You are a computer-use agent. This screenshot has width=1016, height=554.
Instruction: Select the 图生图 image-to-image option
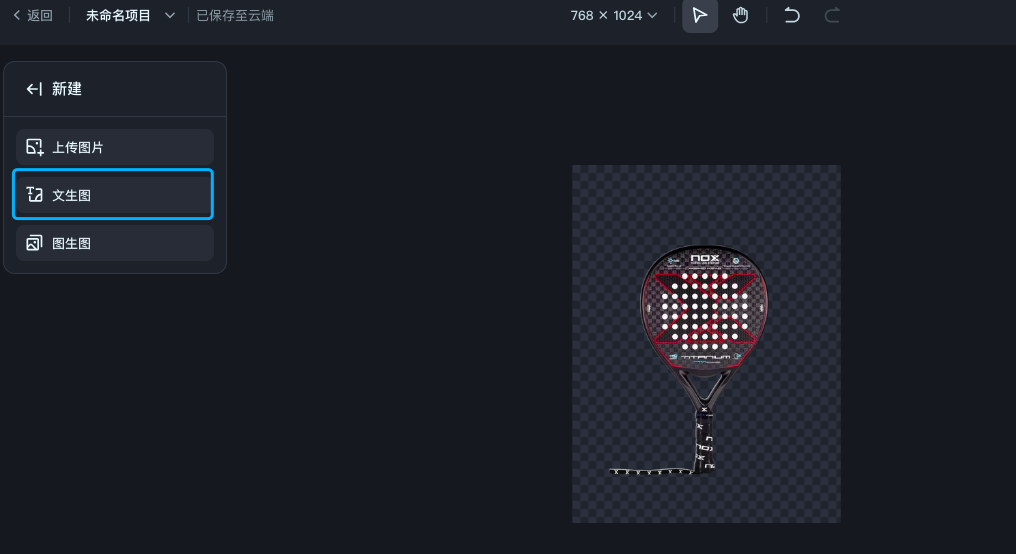pyautogui.click(x=115, y=243)
